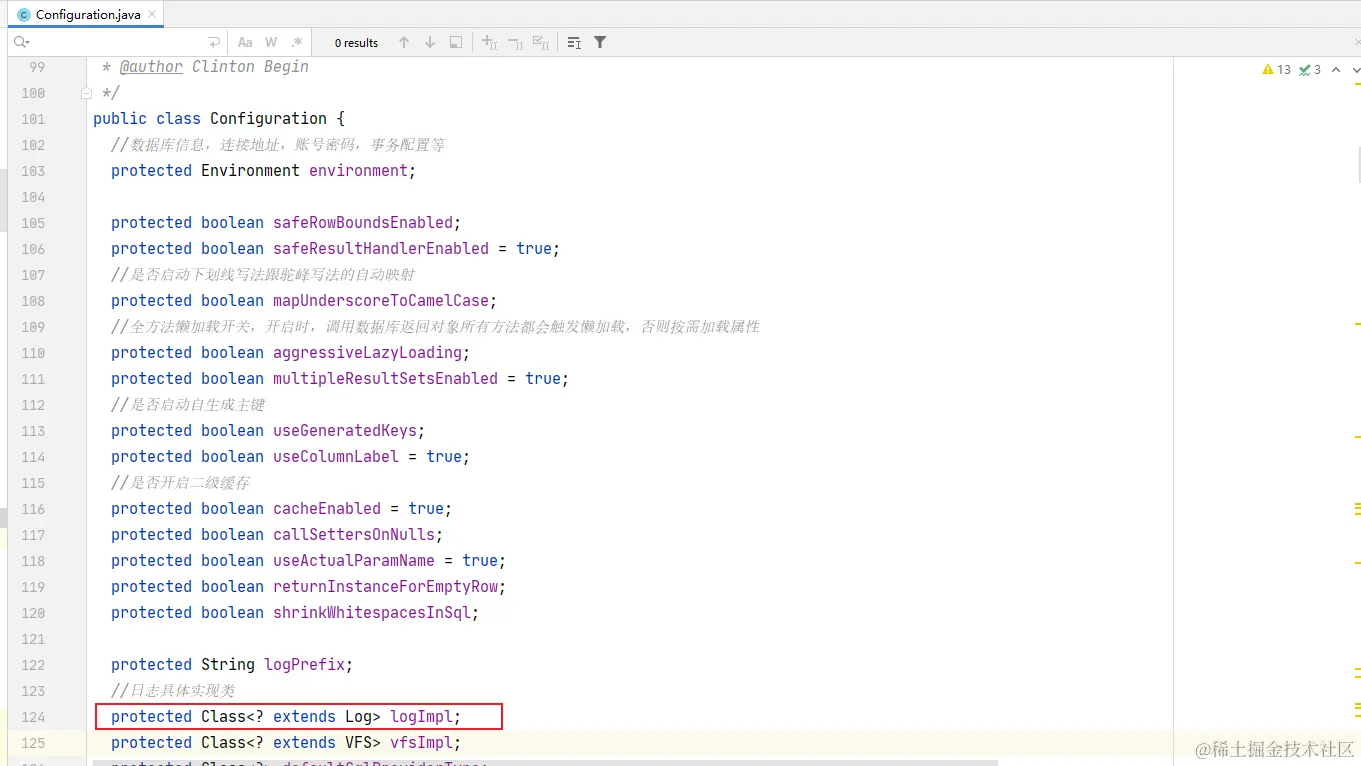Click gutter line number 101

click(33, 119)
